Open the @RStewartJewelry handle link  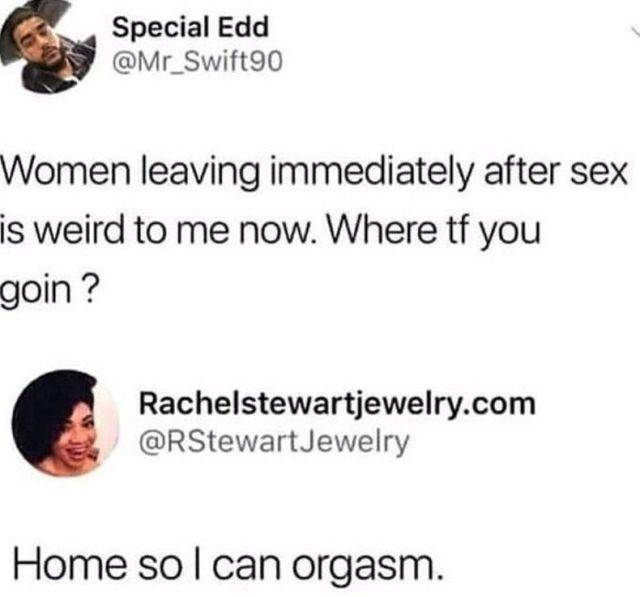pyautogui.click(x=273, y=442)
